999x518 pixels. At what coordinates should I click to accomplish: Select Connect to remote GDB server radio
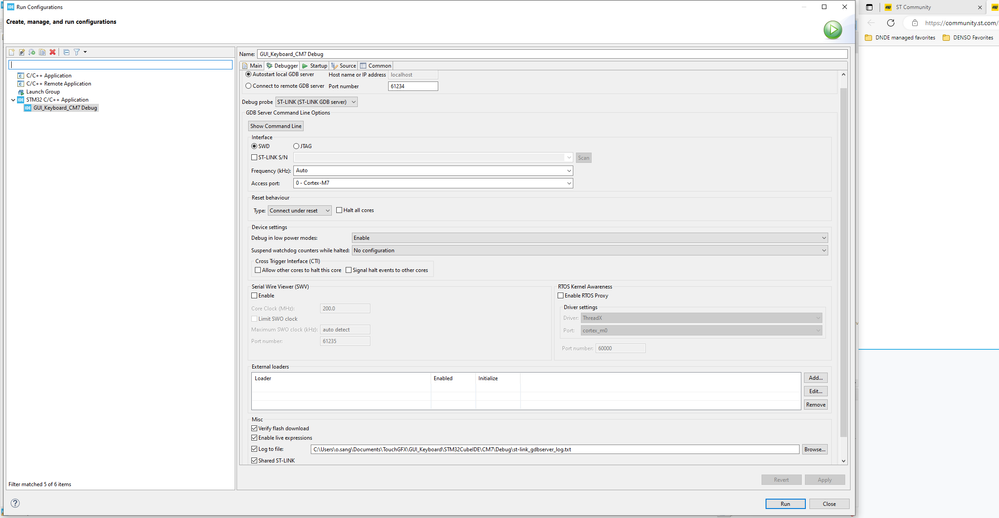(248, 85)
